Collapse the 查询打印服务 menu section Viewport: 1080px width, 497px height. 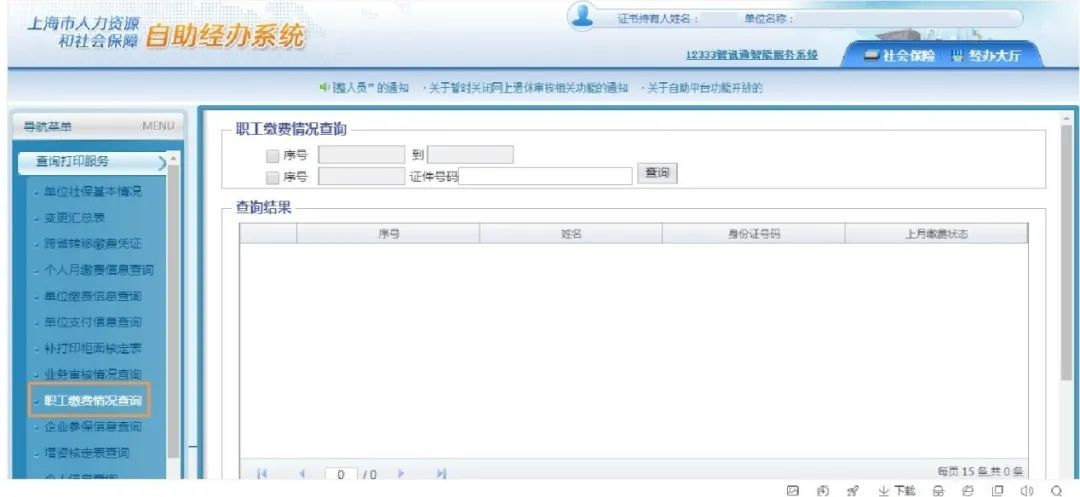coord(92,162)
